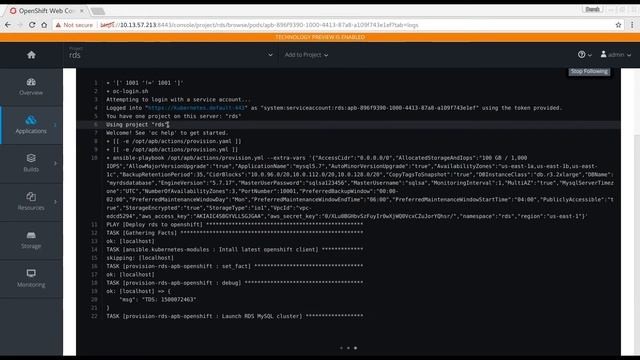Click log line 'Attempting to login with a service account'

[x=178, y=100]
